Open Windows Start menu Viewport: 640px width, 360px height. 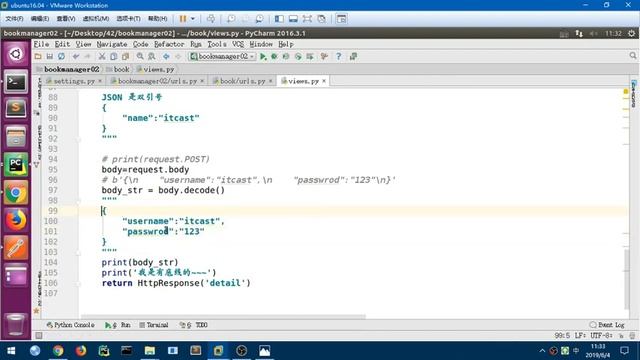point(11,351)
